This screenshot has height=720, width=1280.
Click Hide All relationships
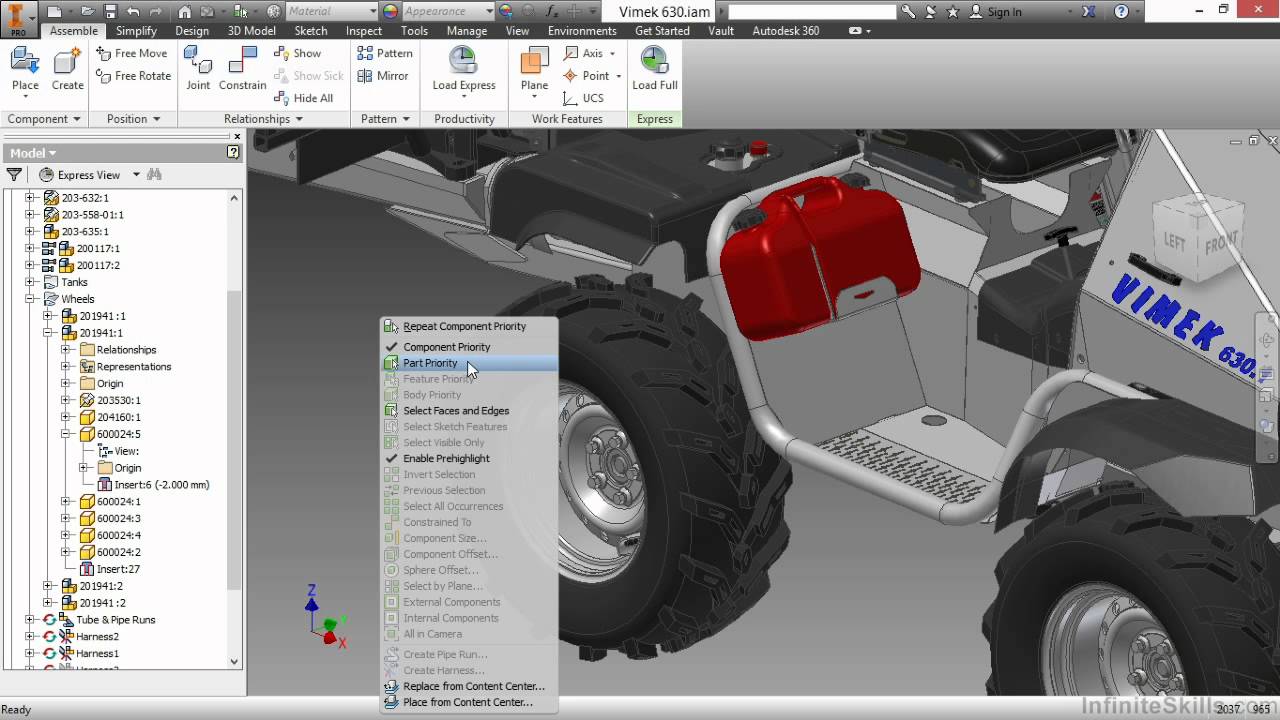[304, 98]
